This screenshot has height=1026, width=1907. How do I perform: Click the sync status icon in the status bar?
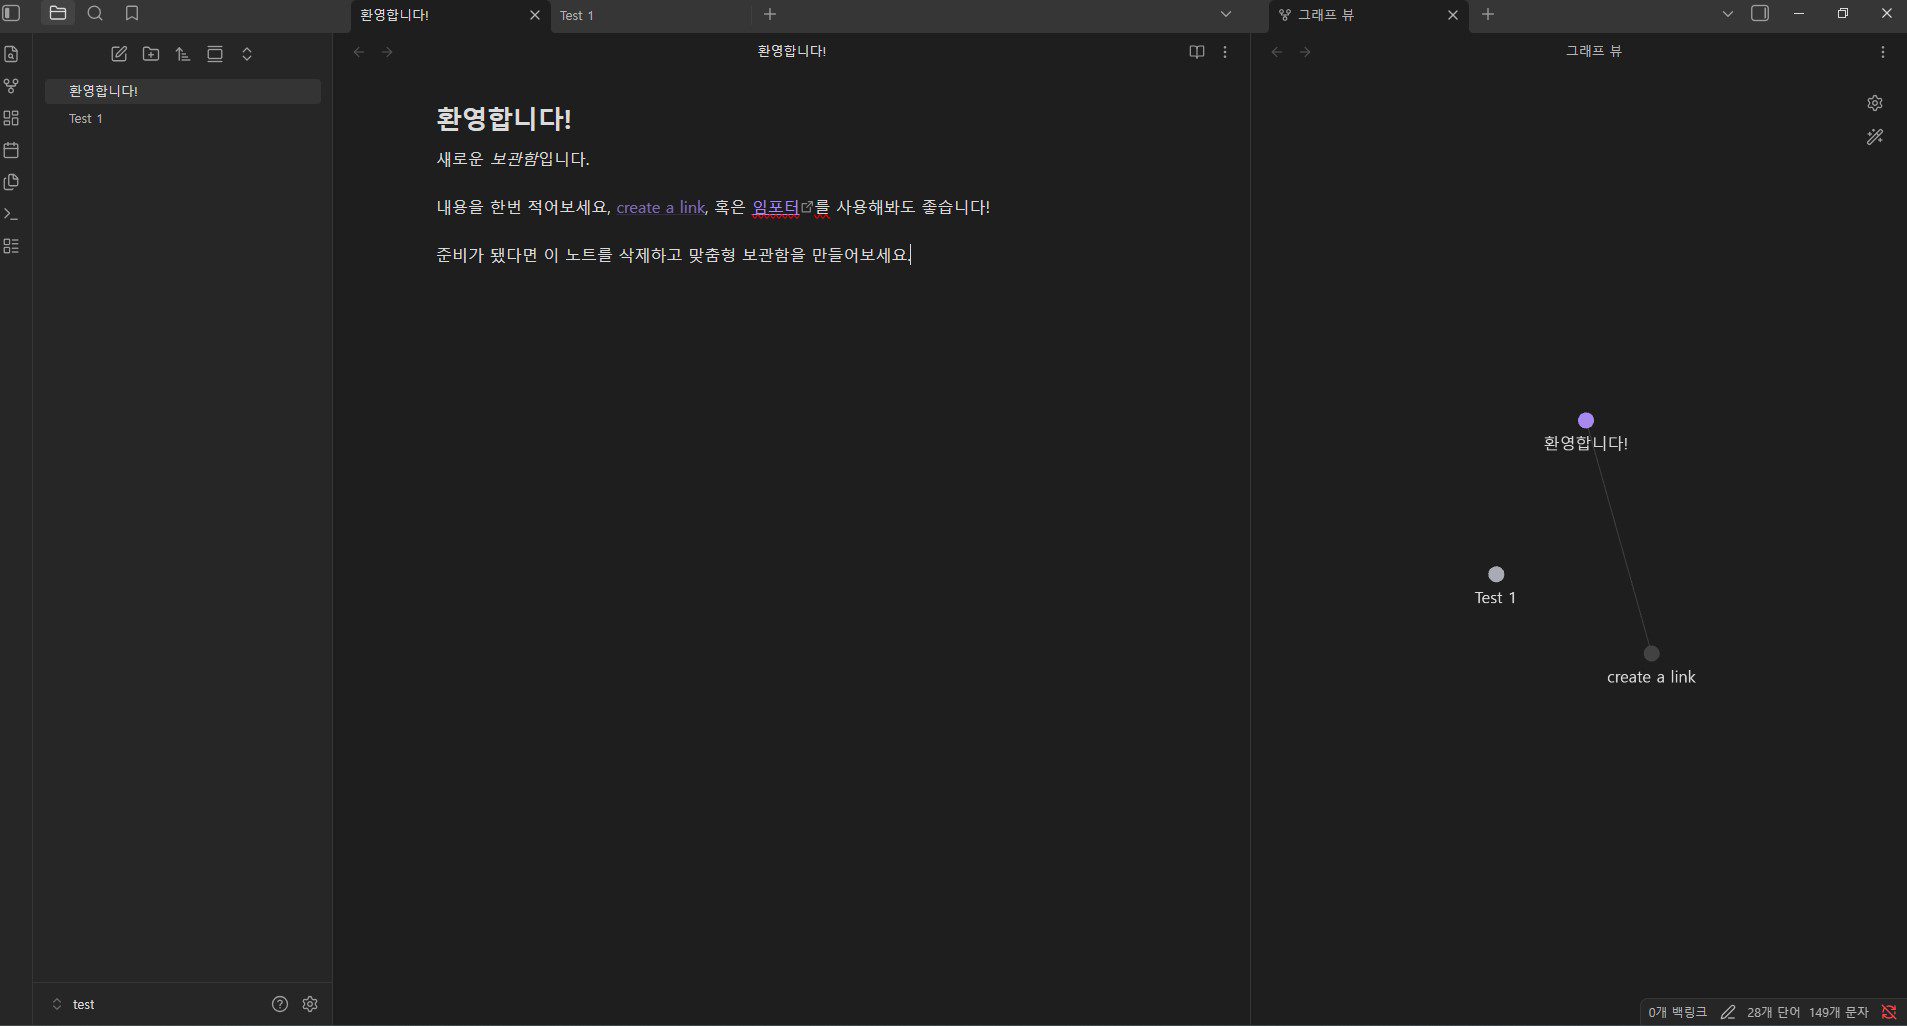[x=1888, y=1011]
